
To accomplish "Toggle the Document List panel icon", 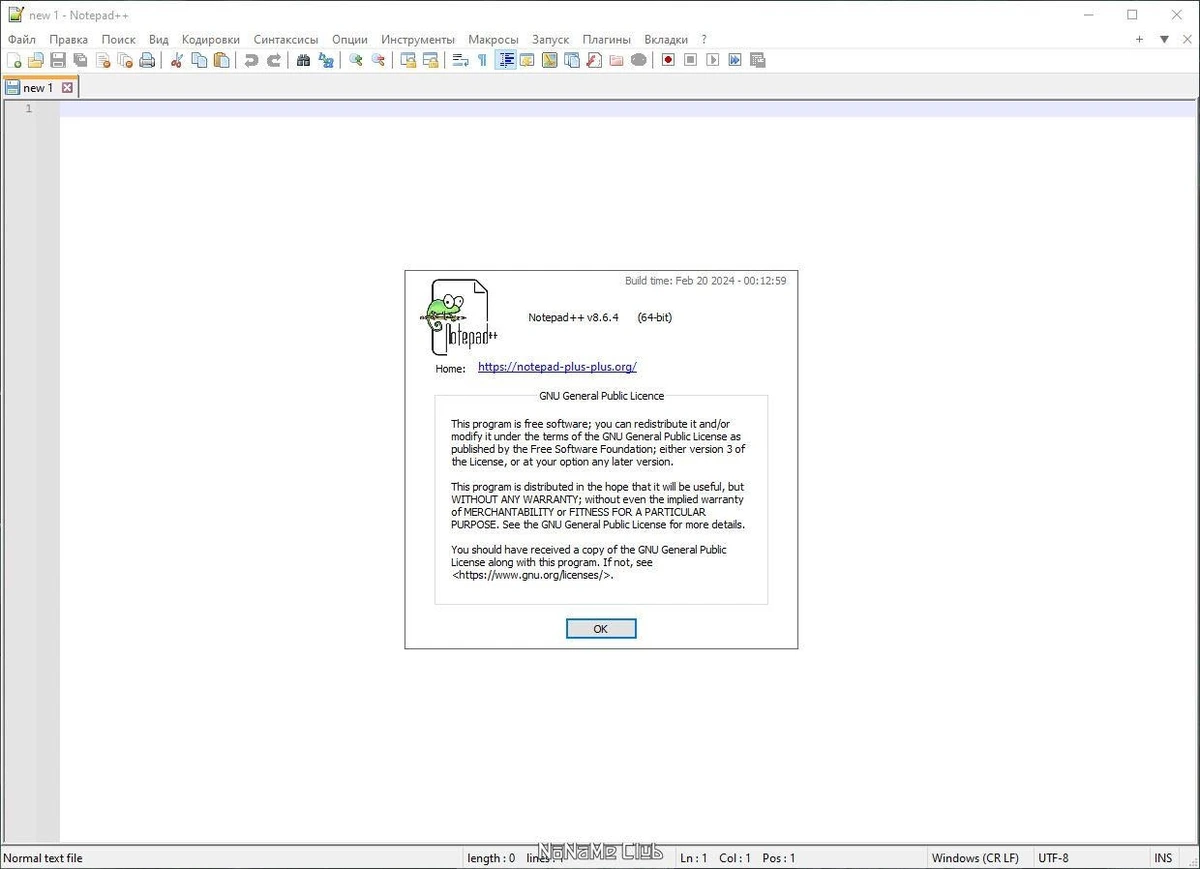I will pos(571,60).
